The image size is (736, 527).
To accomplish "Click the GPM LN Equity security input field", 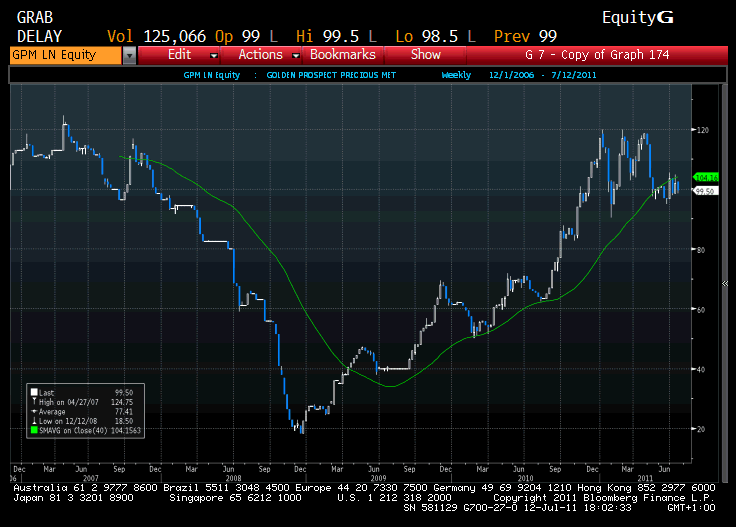I will click(x=64, y=55).
